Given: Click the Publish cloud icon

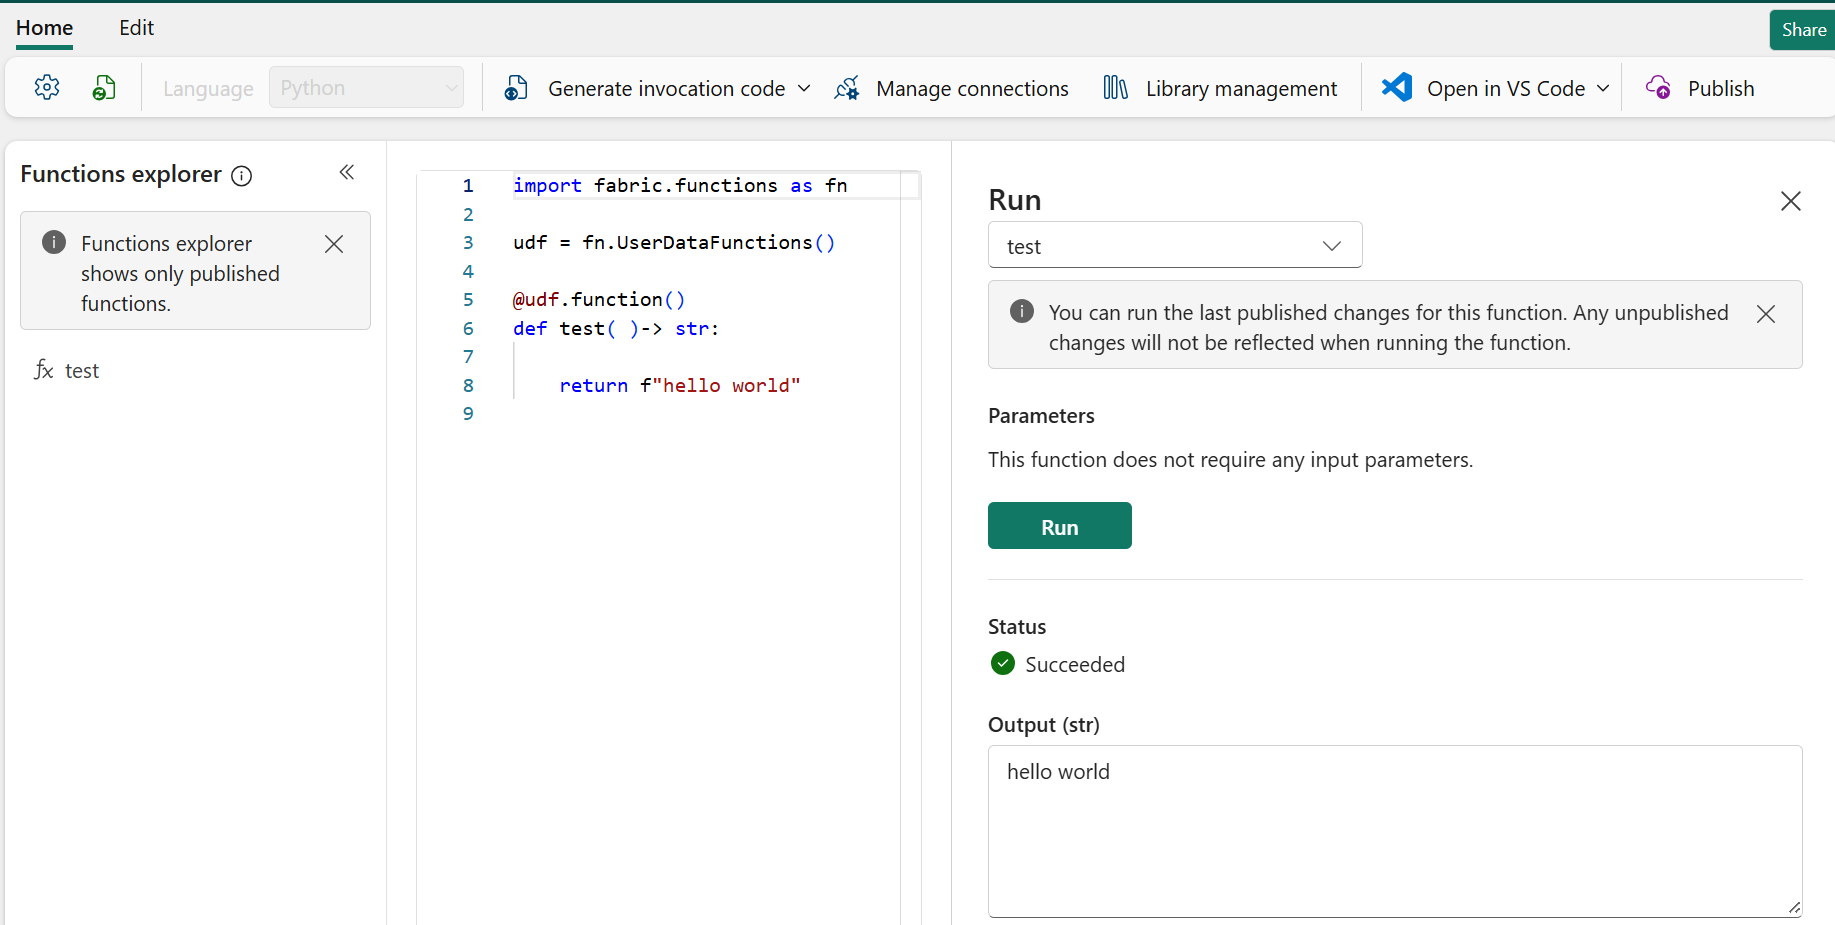Looking at the screenshot, I should point(1658,88).
